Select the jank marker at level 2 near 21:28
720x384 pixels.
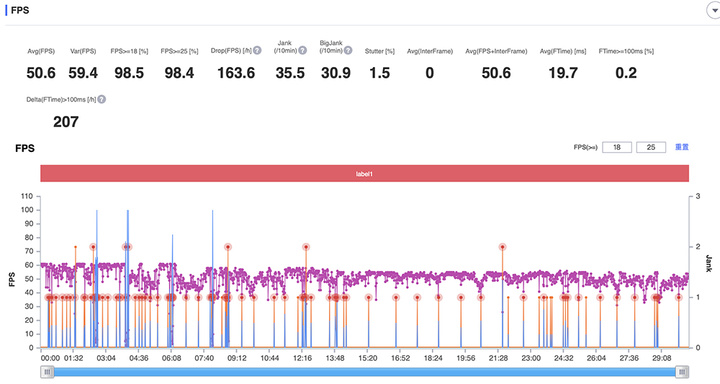coord(502,247)
